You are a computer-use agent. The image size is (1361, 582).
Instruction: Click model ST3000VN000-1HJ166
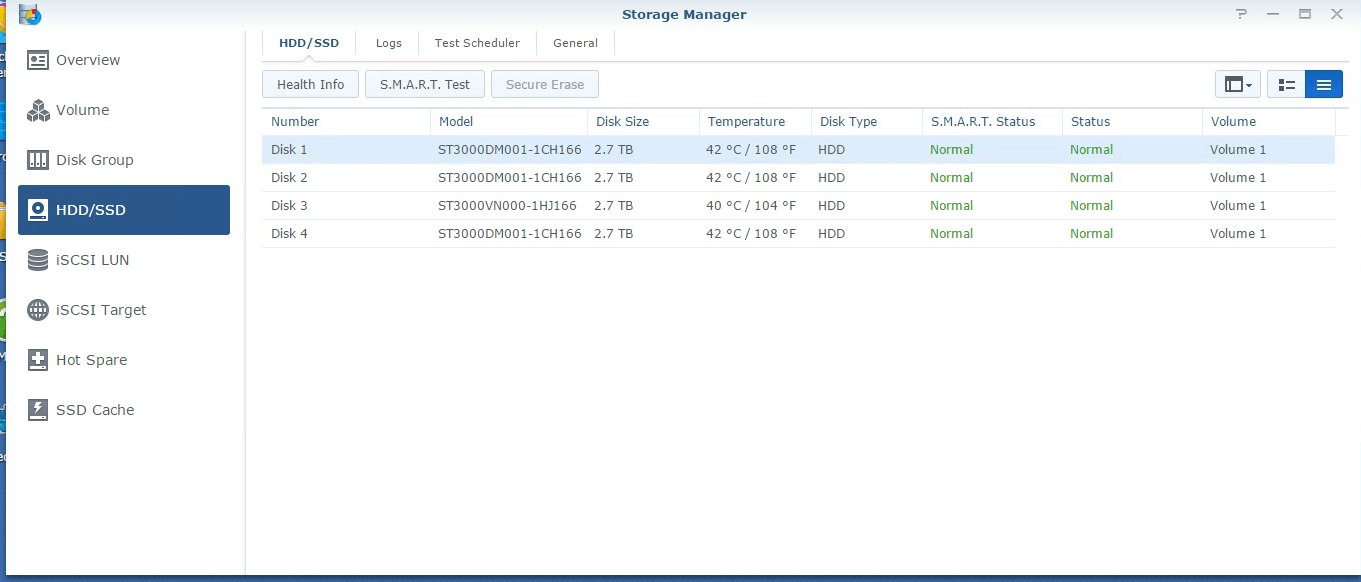click(x=507, y=206)
